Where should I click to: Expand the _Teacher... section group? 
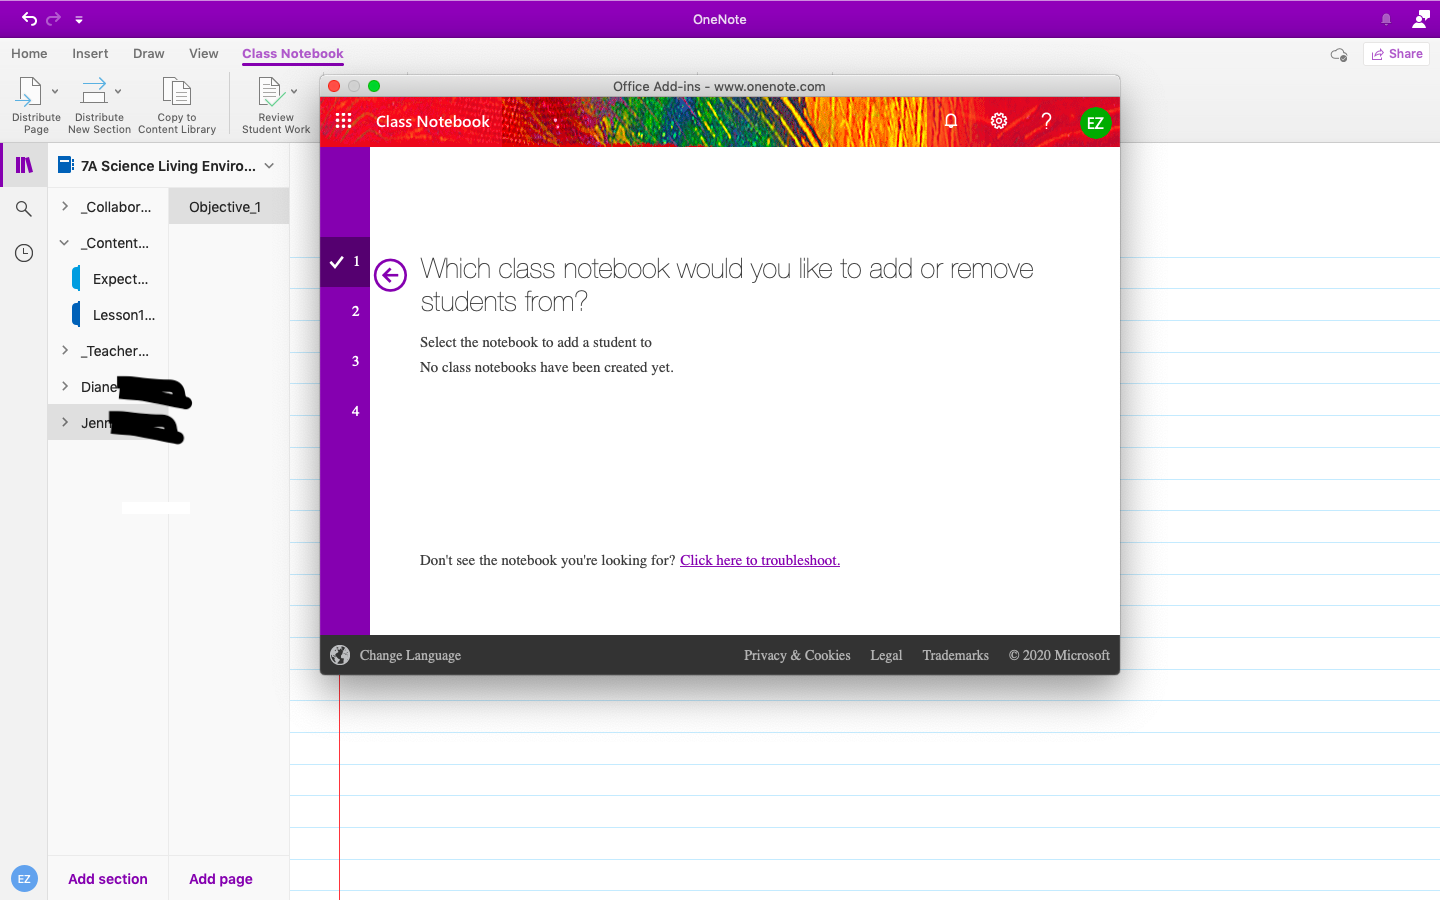65,351
